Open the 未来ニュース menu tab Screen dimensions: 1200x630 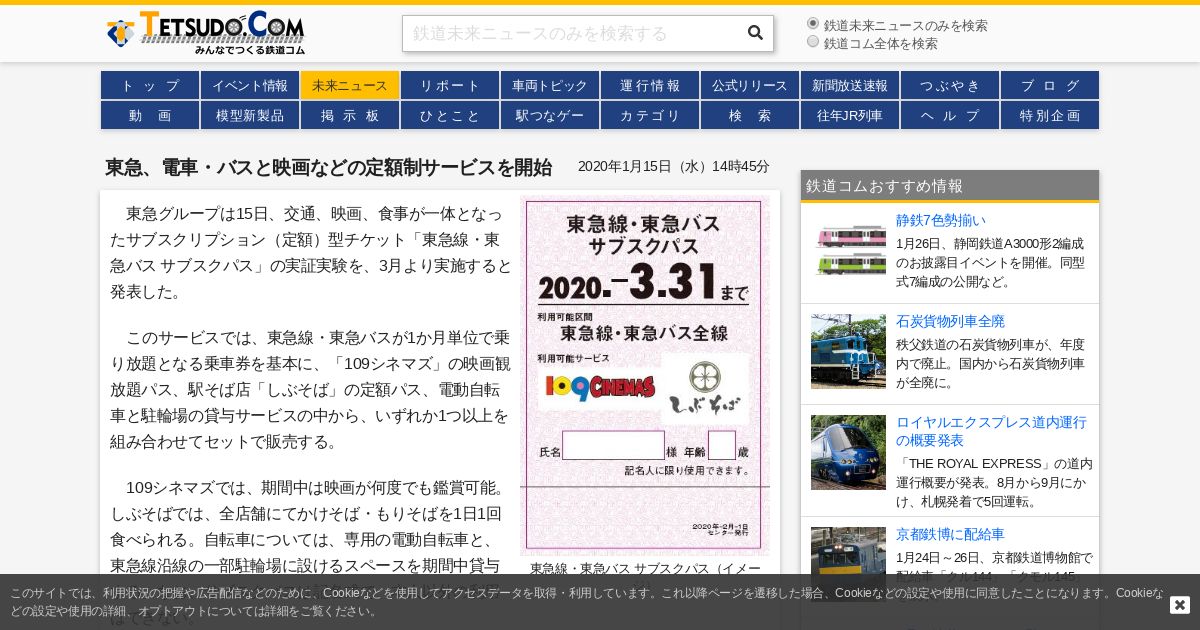[350, 85]
